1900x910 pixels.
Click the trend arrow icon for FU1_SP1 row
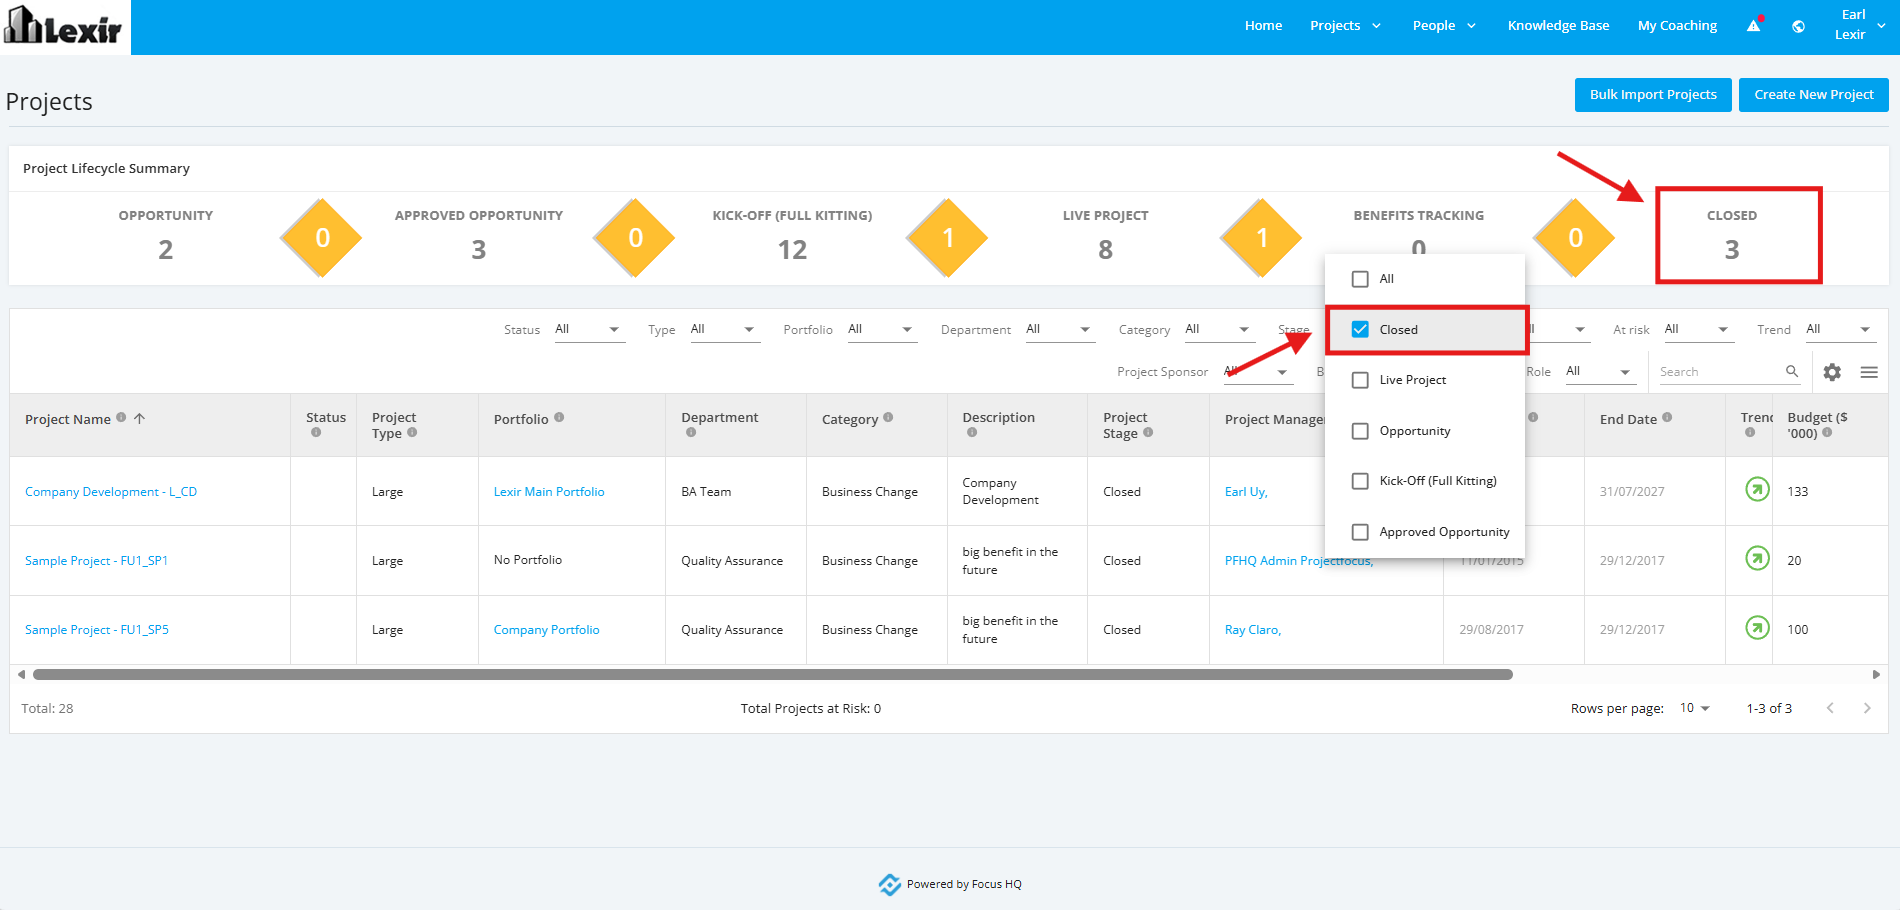point(1757,558)
